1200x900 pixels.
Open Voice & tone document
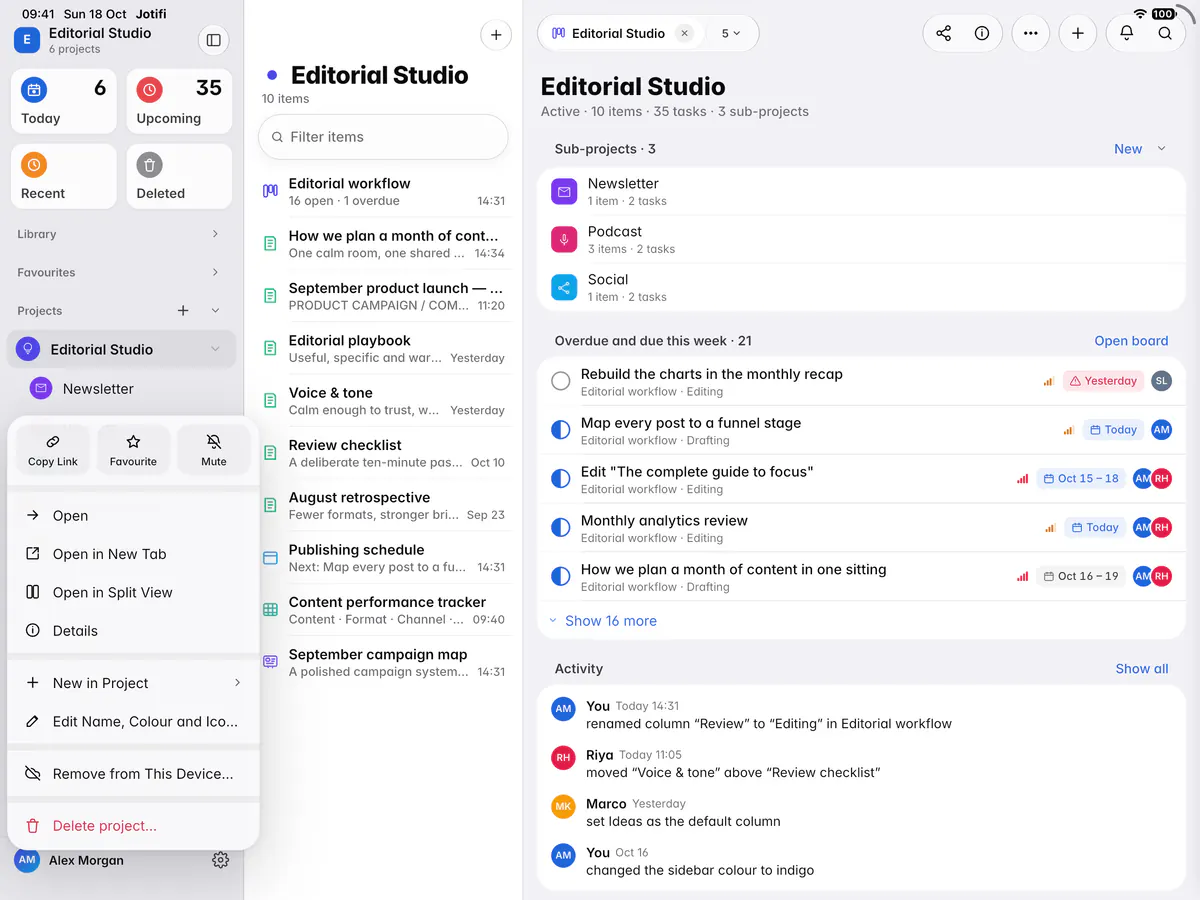click(384, 400)
